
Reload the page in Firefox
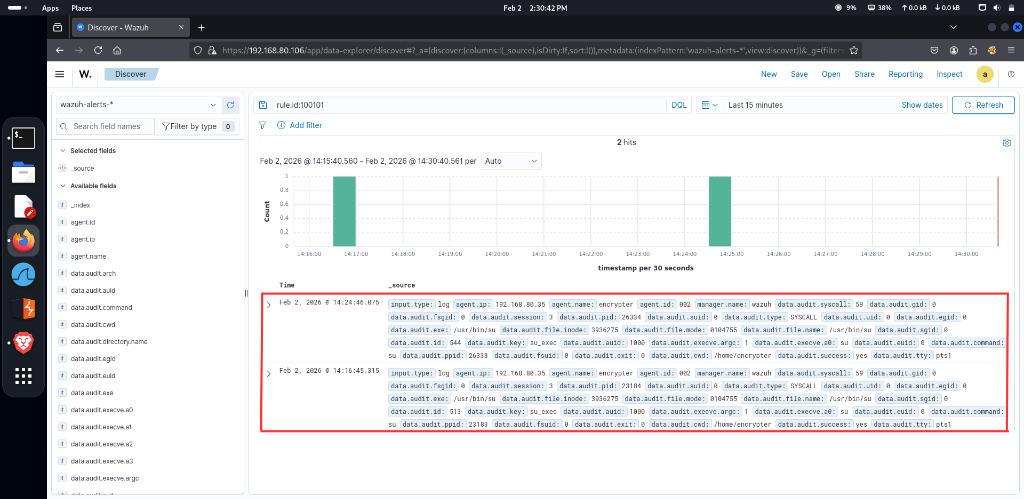click(x=98, y=50)
